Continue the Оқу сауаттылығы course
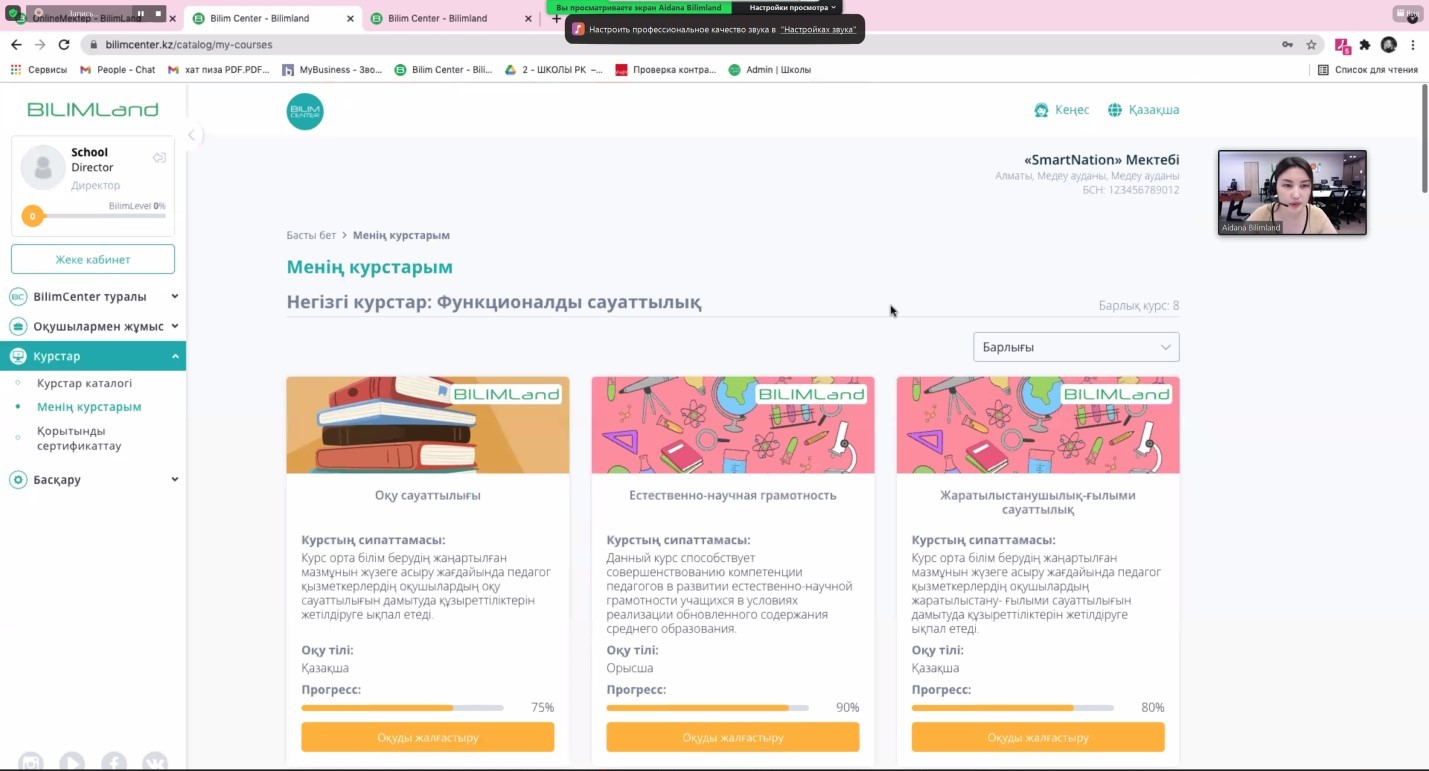 pos(428,737)
